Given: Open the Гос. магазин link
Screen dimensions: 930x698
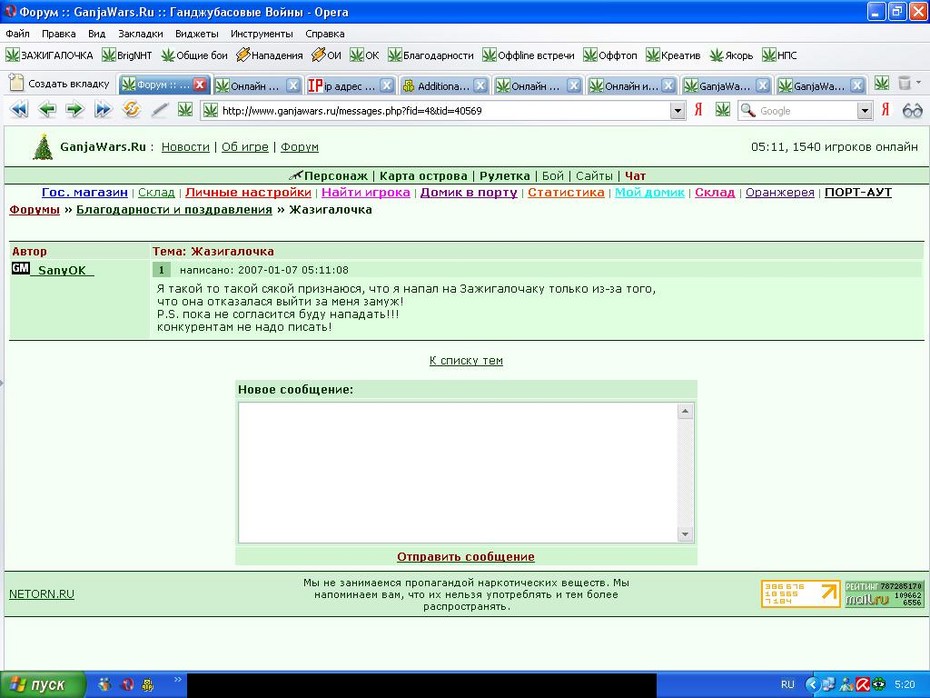Looking at the screenshot, I should coord(85,192).
